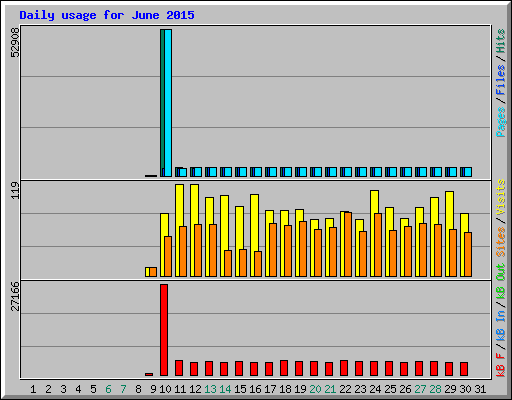Click the day 9 label on the x-axis
Screen dimensions: 512x400
(x=153, y=389)
